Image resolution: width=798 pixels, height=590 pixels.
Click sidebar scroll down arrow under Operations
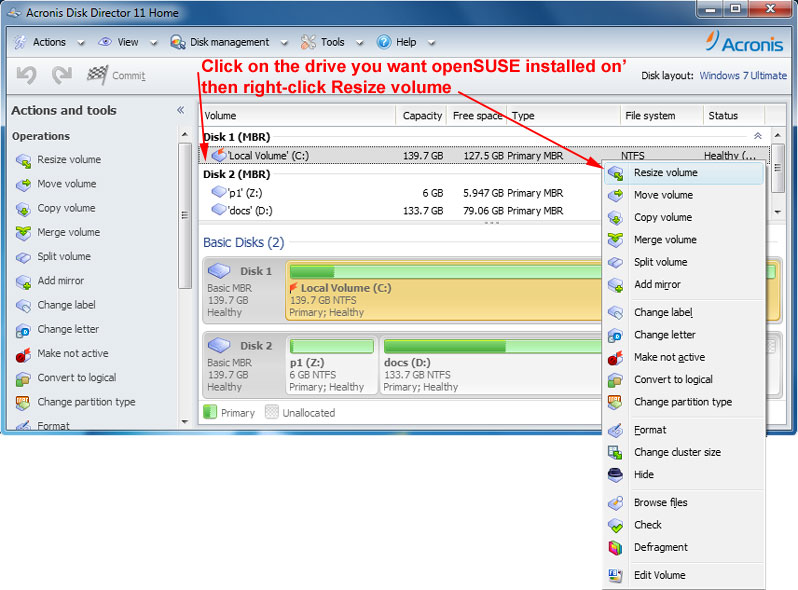pyautogui.click(x=185, y=422)
